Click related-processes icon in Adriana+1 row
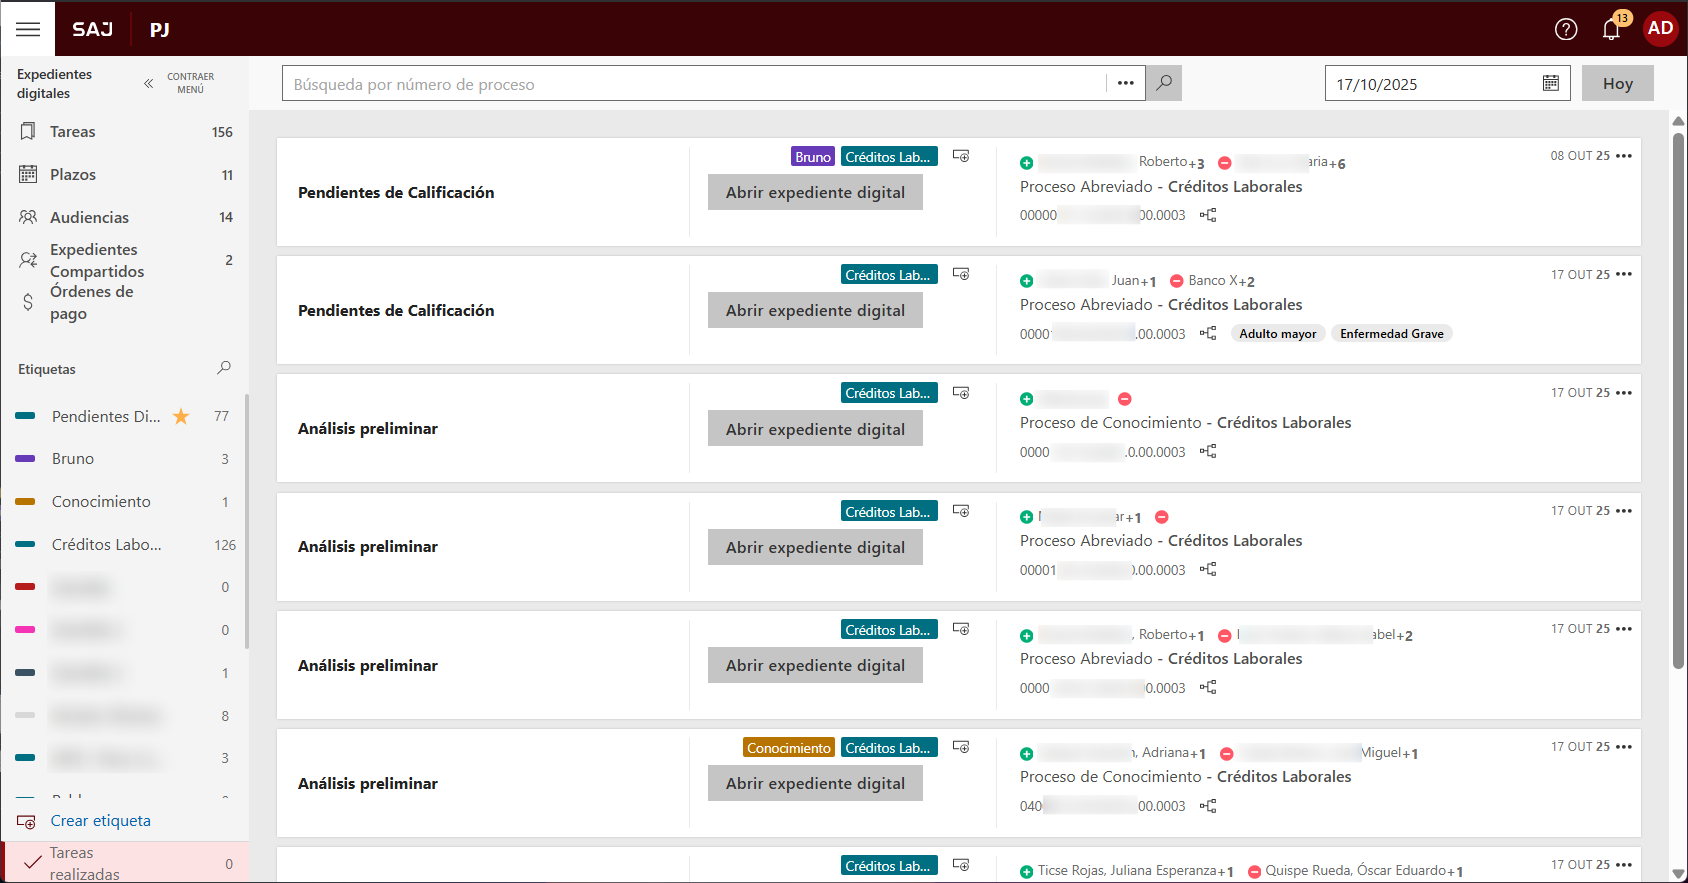 point(1208,806)
